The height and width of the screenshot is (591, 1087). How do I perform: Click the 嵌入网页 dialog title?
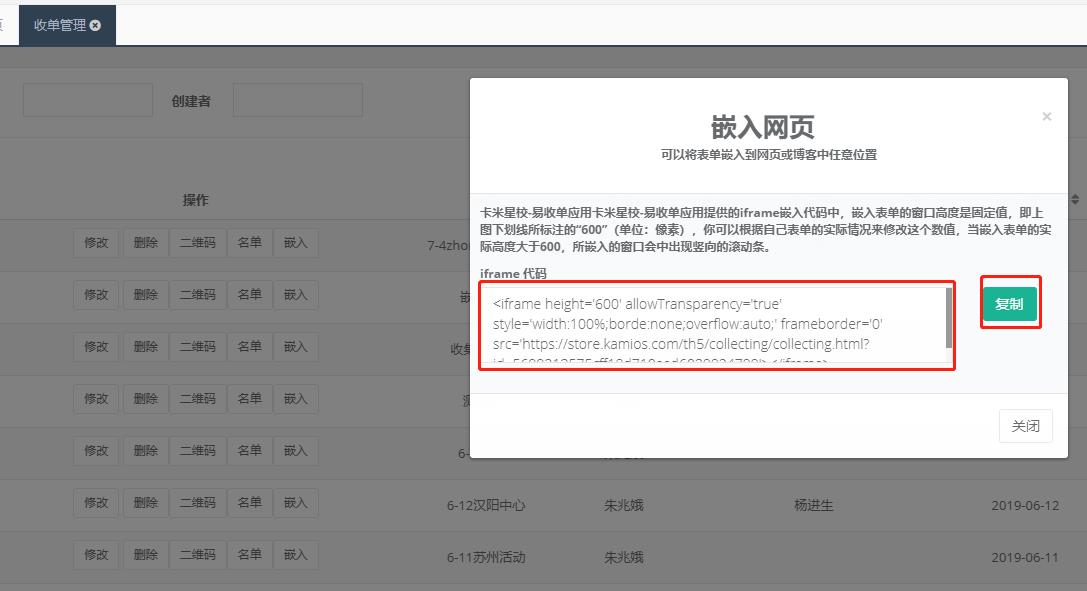coord(763,127)
